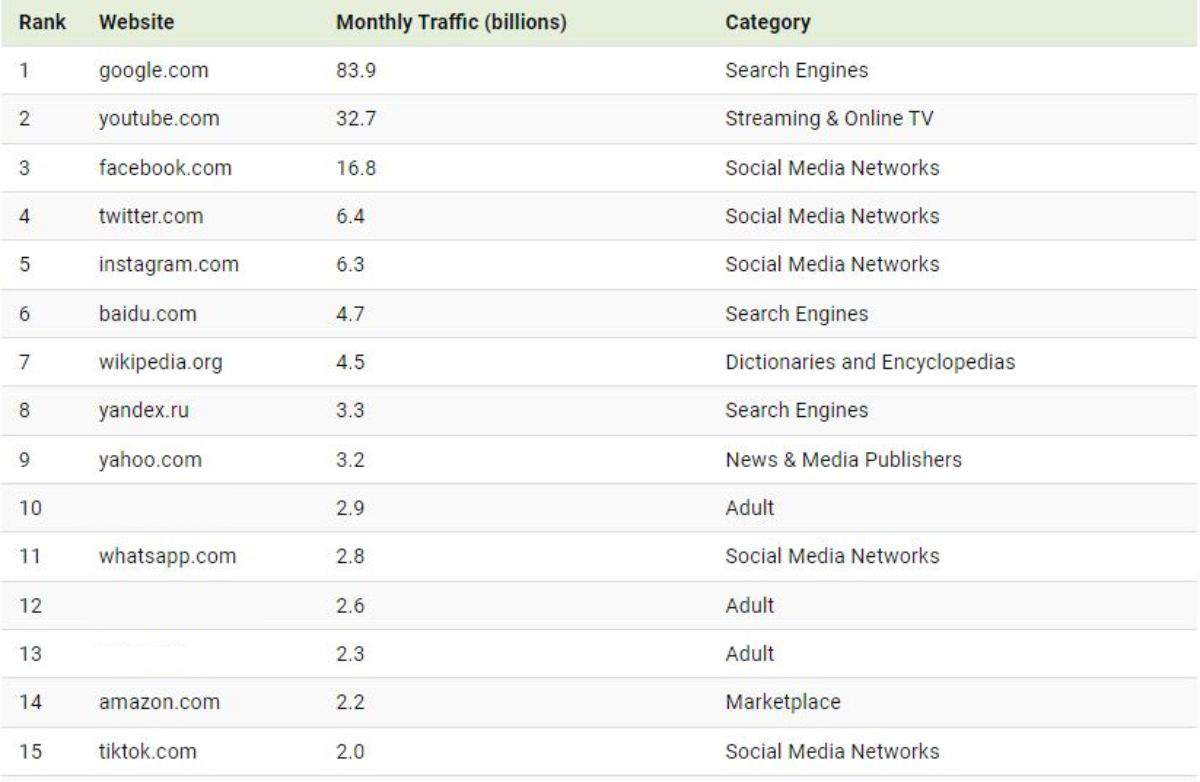Click facebook.com in the Website column
1200x782 pixels.
tap(165, 168)
